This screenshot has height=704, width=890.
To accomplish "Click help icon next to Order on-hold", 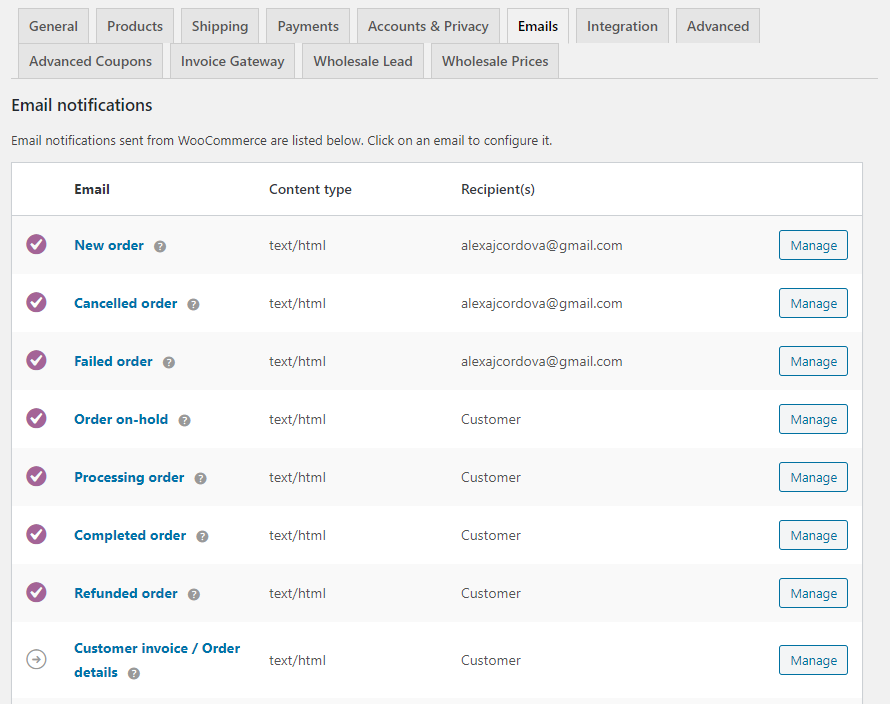I will 184,420.
